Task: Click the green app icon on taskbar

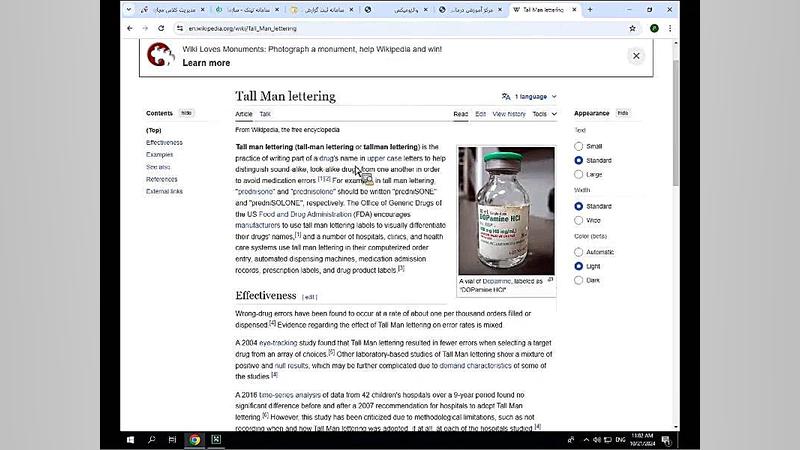Action: point(216,440)
